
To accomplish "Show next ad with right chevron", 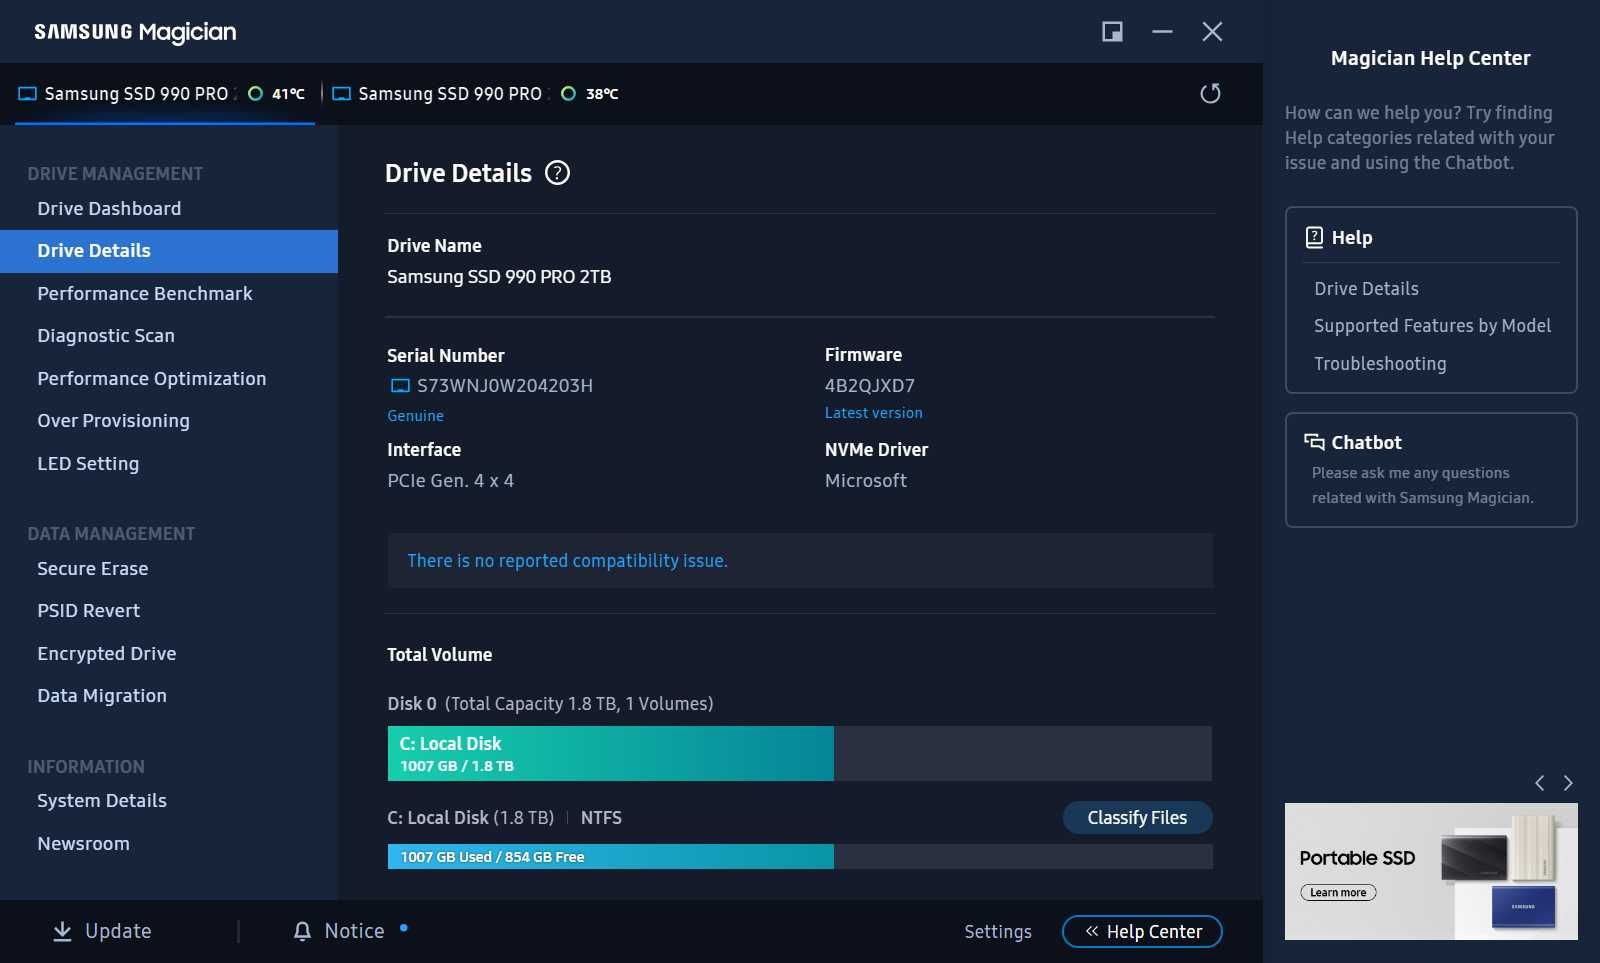I will [1568, 783].
